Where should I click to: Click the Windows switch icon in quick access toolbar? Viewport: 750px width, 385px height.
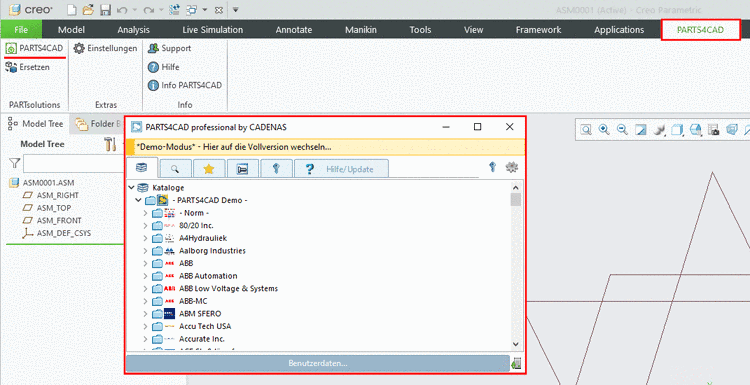point(192,10)
